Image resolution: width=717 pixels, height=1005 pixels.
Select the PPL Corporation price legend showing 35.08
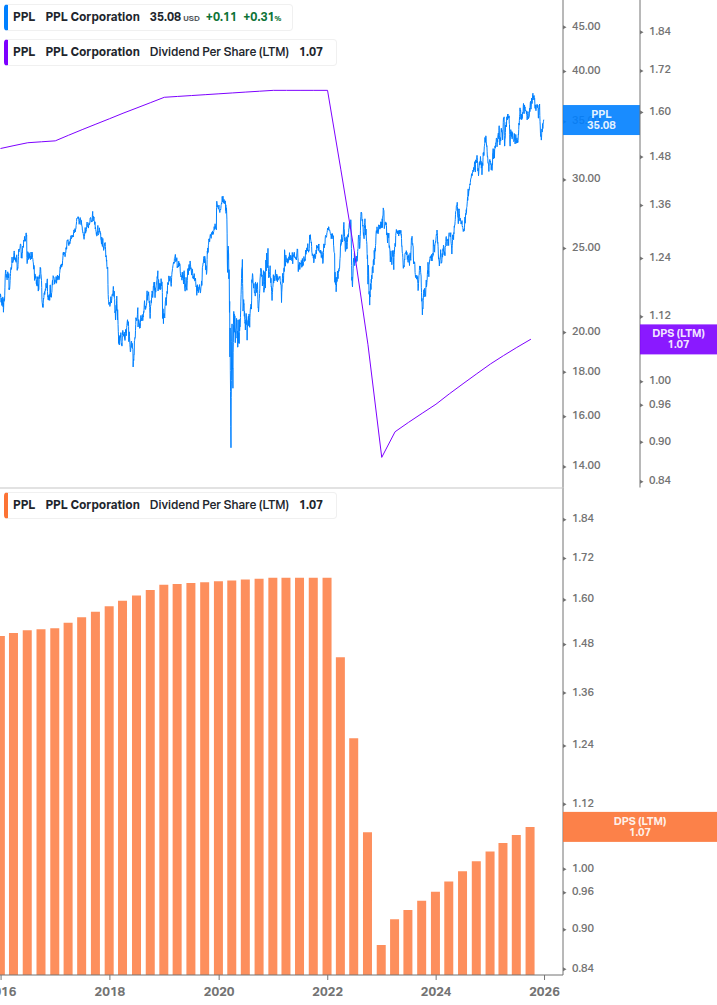click(x=148, y=17)
